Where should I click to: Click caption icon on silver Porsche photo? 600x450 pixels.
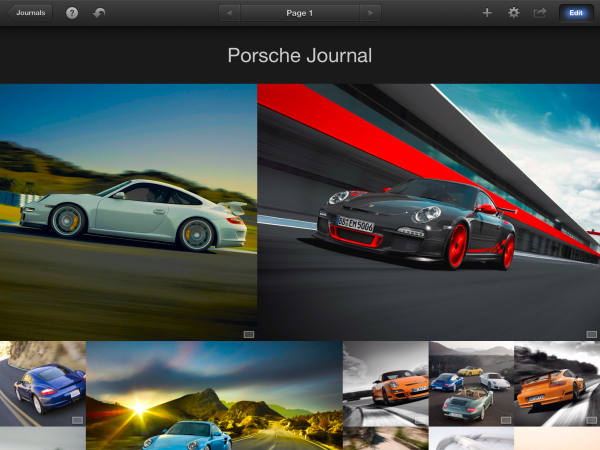249,335
